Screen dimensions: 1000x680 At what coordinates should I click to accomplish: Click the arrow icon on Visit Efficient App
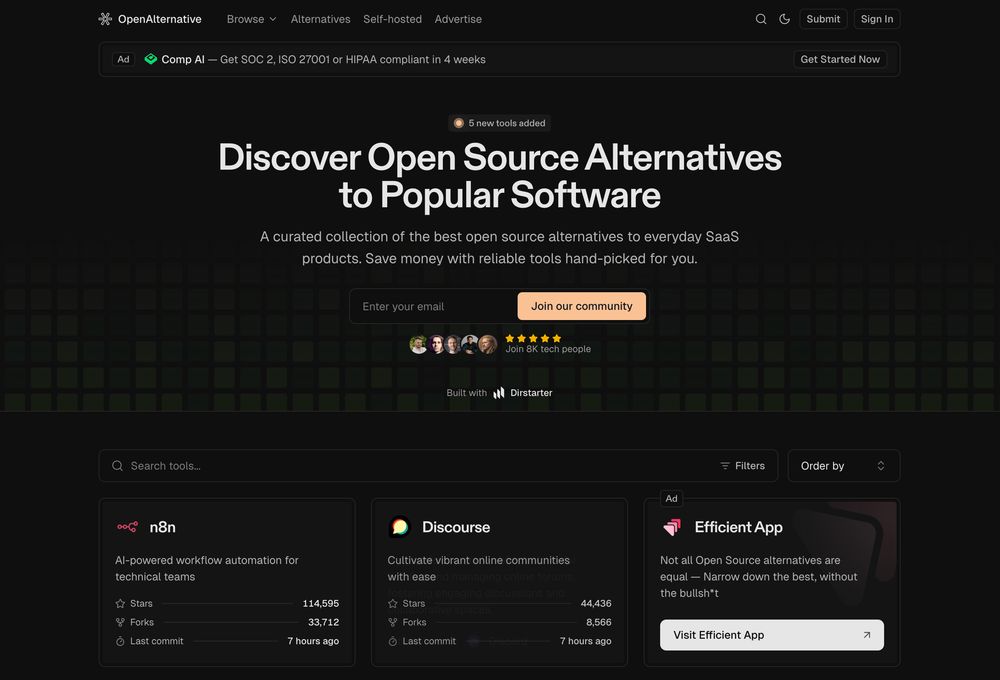tap(867, 635)
